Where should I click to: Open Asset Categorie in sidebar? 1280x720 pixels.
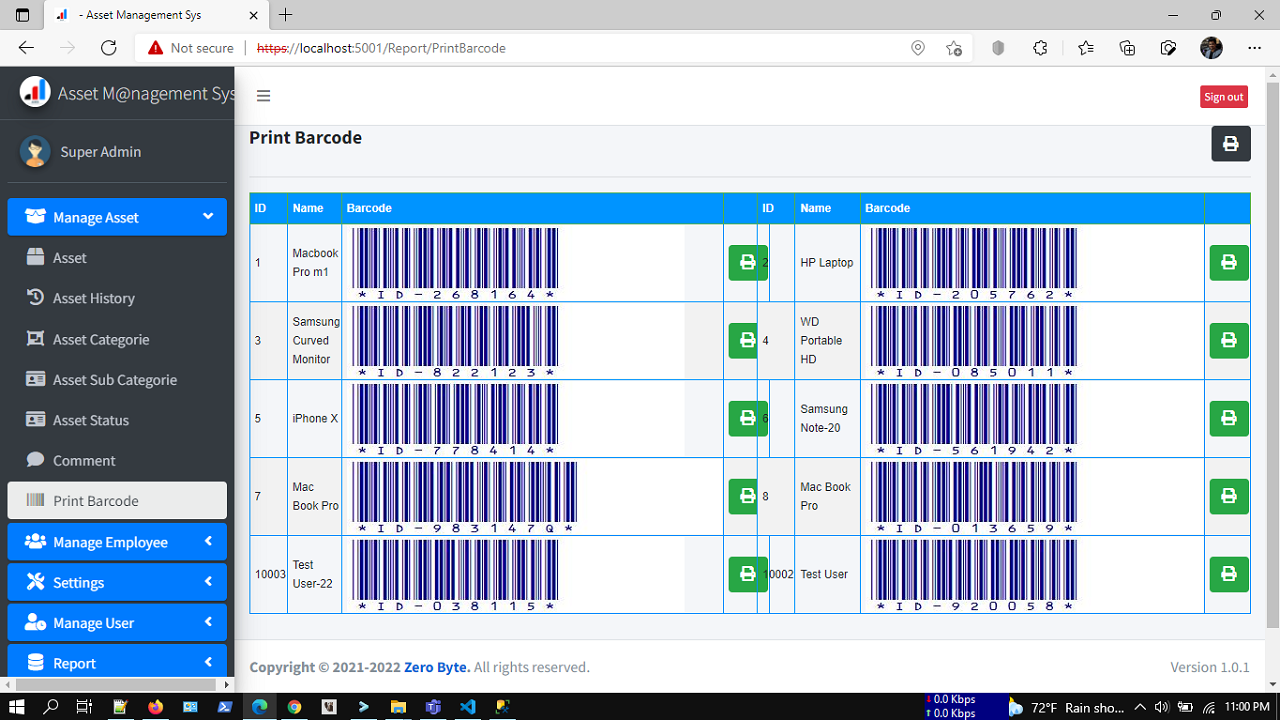(x=117, y=339)
